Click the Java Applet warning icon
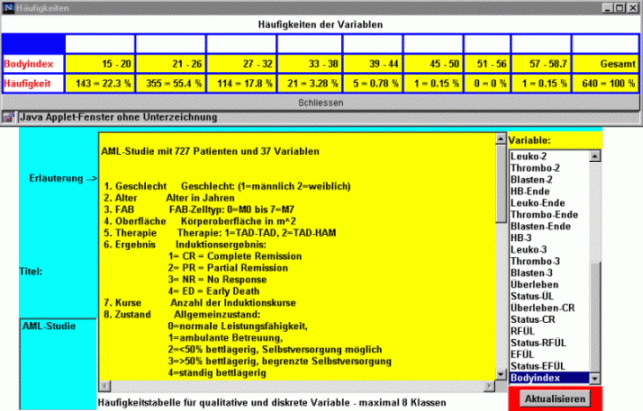This screenshot has width=643, height=411. [x=7, y=117]
